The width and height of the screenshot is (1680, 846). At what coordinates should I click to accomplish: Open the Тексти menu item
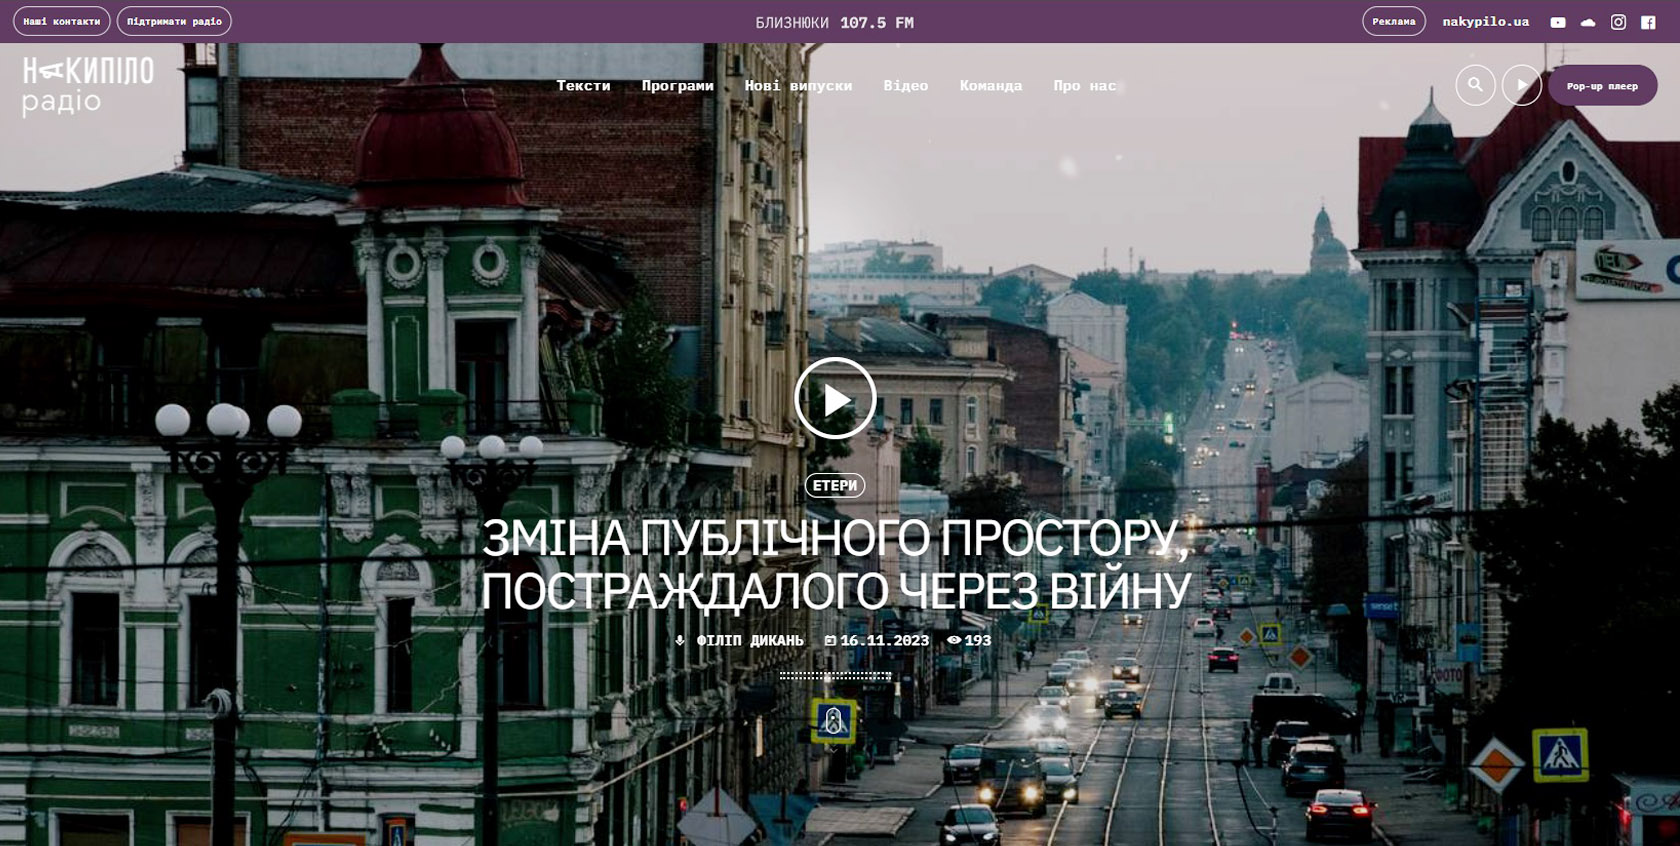click(583, 86)
